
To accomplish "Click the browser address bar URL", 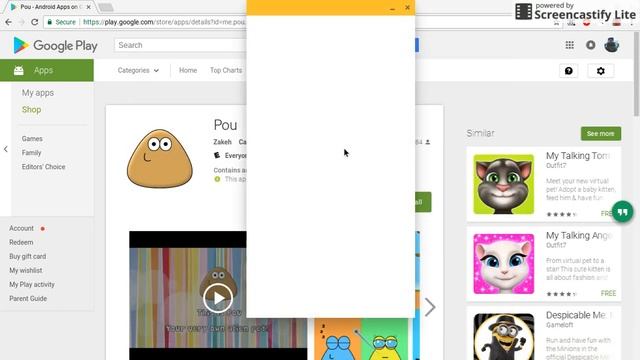I will pyautogui.click(x=164, y=22).
